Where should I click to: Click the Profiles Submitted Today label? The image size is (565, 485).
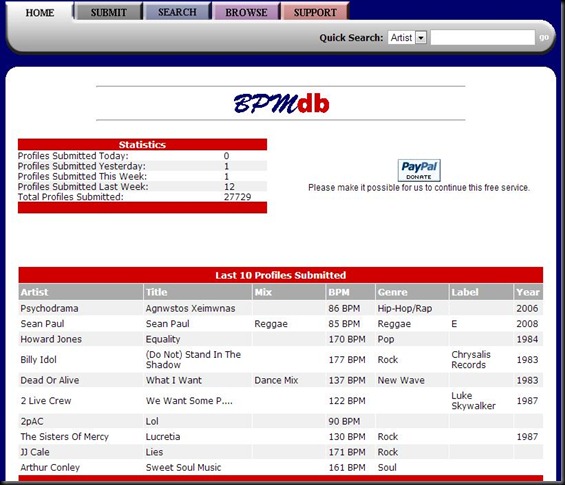[x=73, y=156]
